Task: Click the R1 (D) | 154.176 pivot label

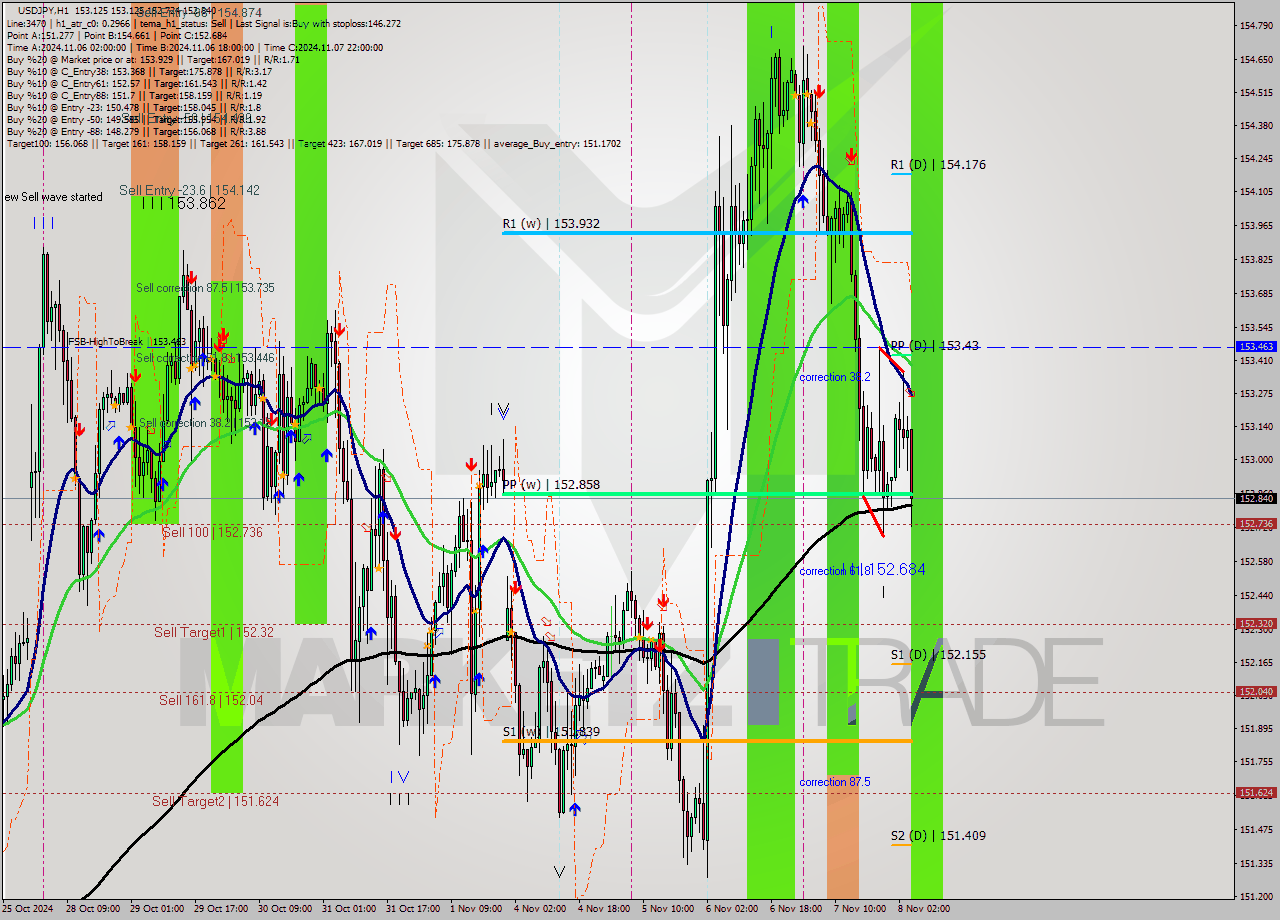Action: (938, 165)
